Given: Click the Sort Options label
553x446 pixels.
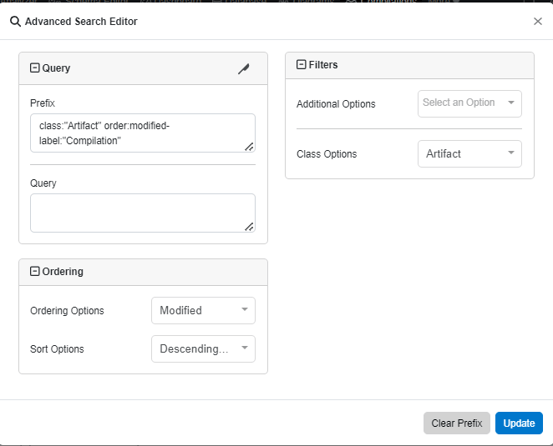Looking at the screenshot, I should coord(57,349).
